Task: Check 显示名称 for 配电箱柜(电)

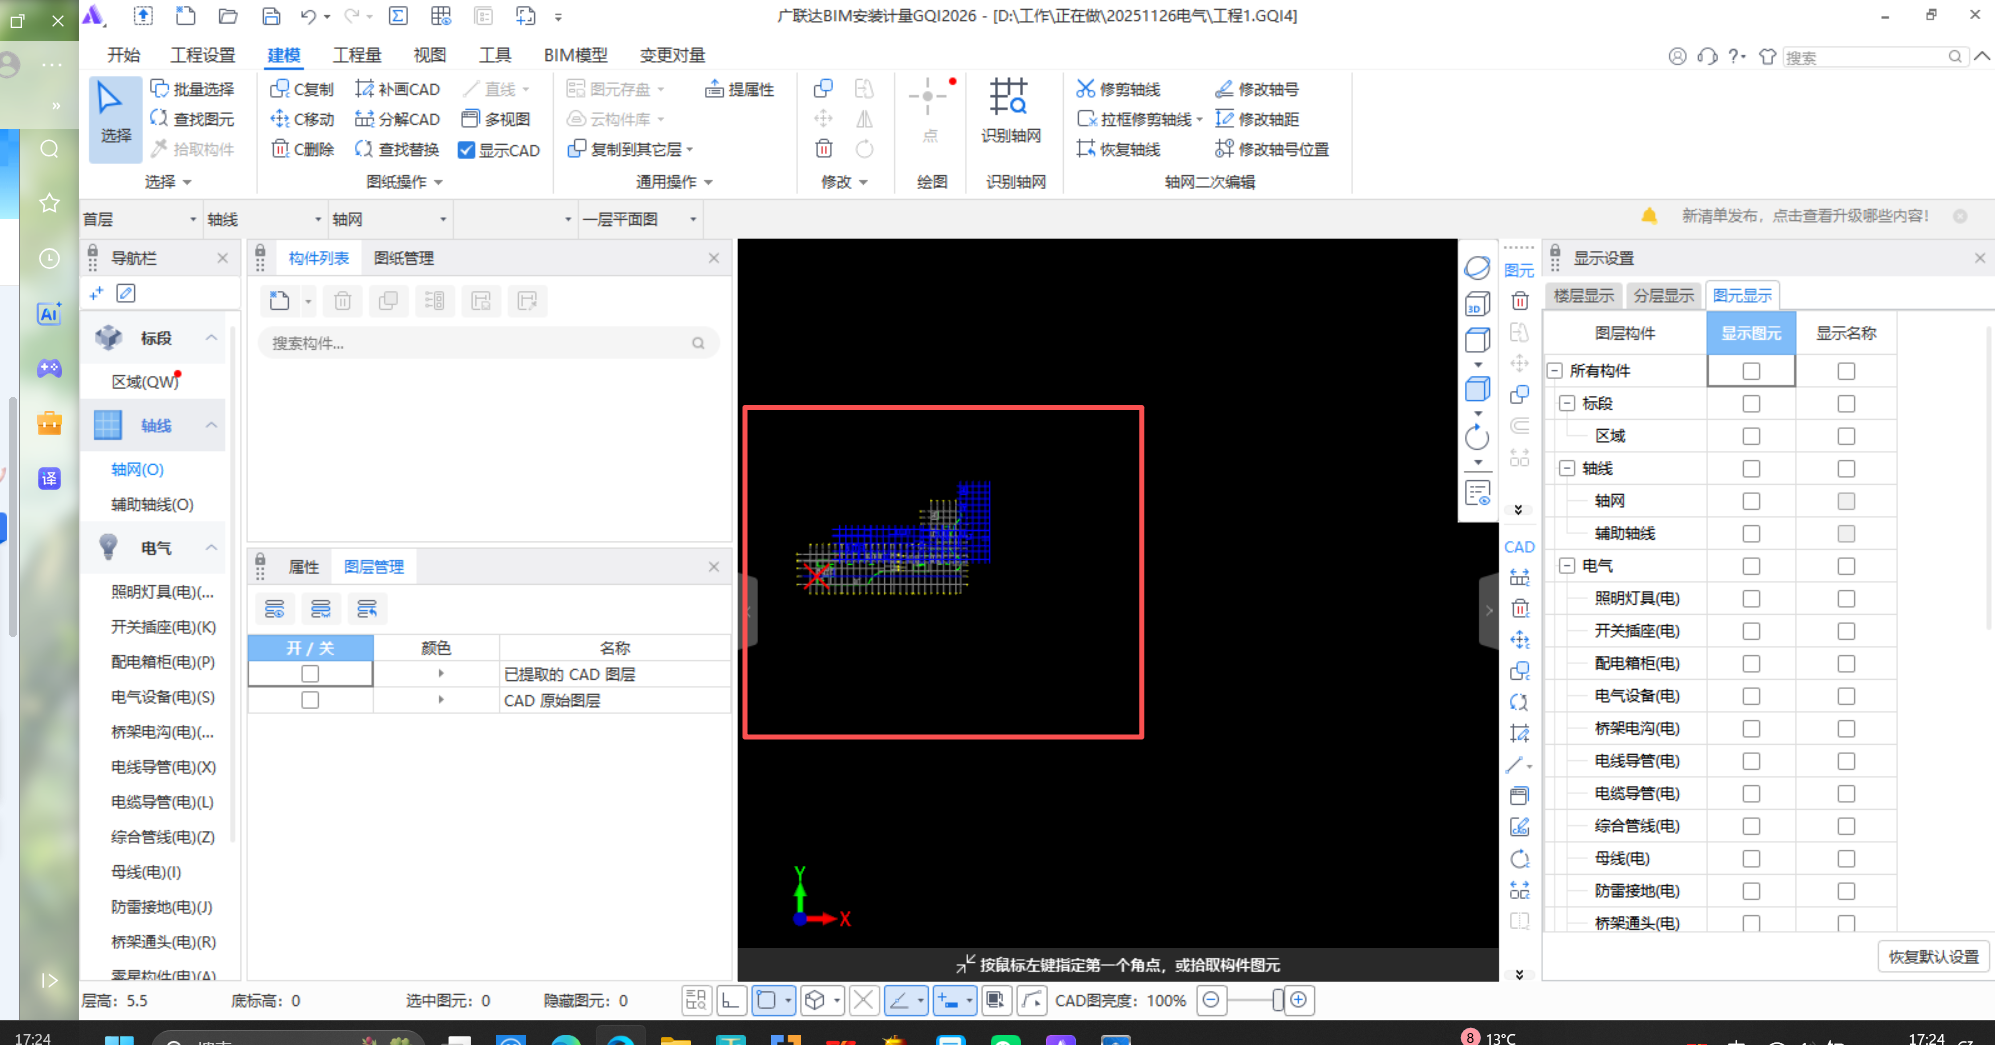Action: click(1846, 663)
